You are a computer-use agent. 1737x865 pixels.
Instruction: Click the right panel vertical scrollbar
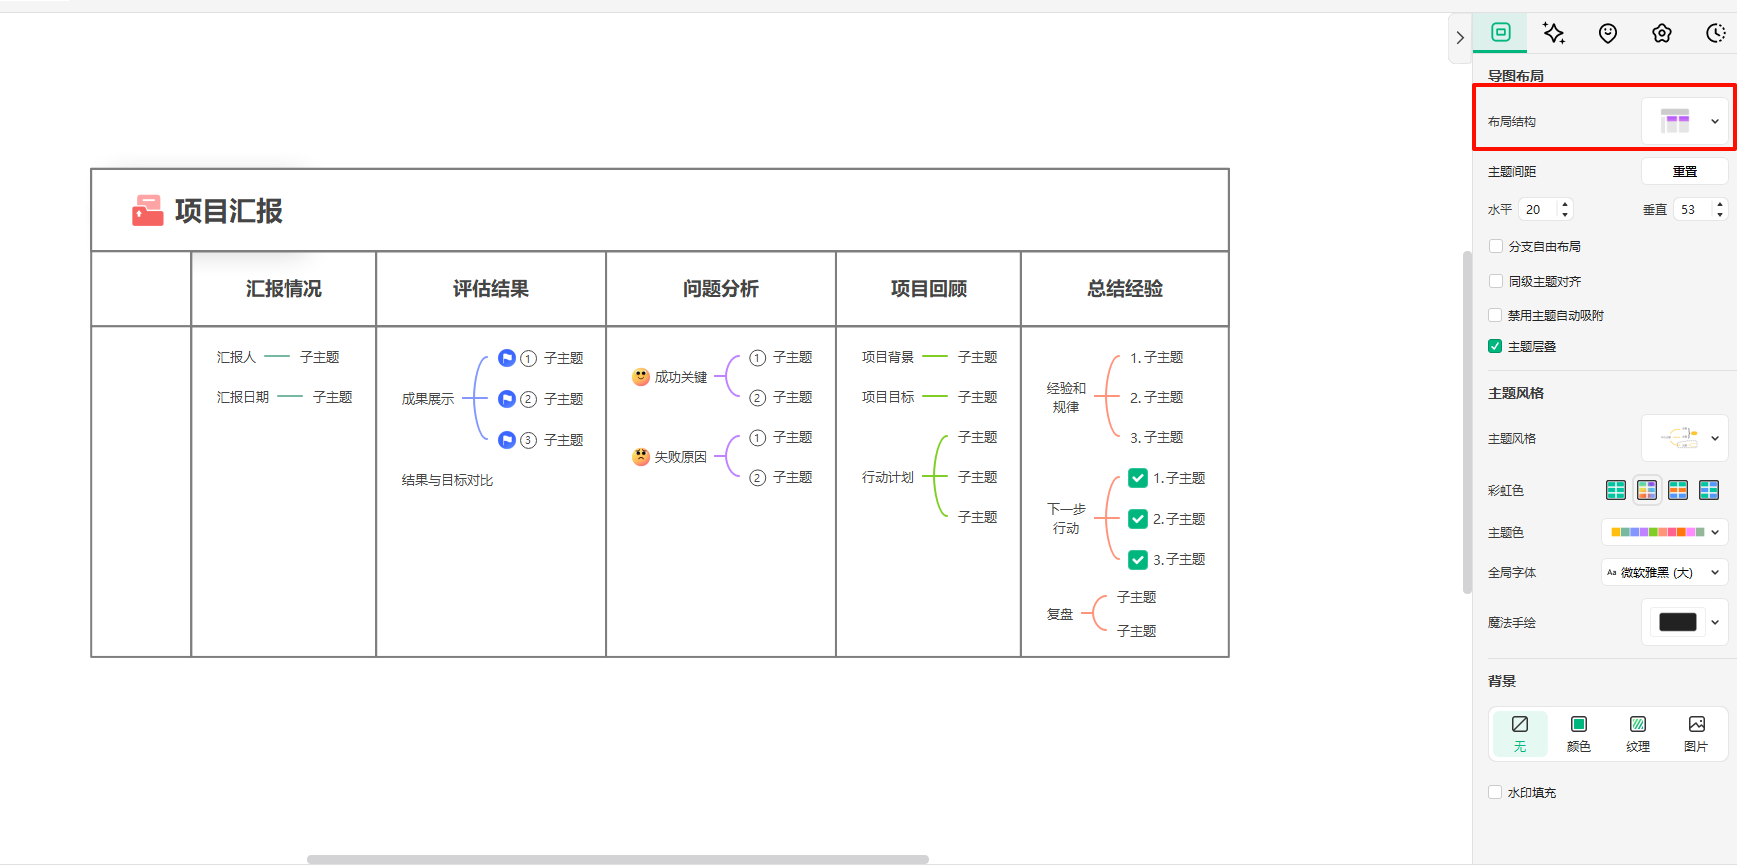click(1467, 422)
